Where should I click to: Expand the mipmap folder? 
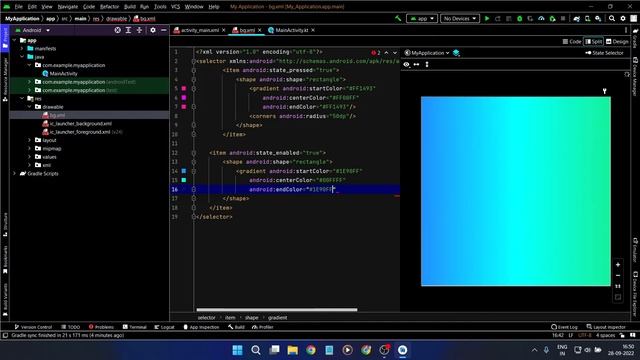tap(29, 149)
